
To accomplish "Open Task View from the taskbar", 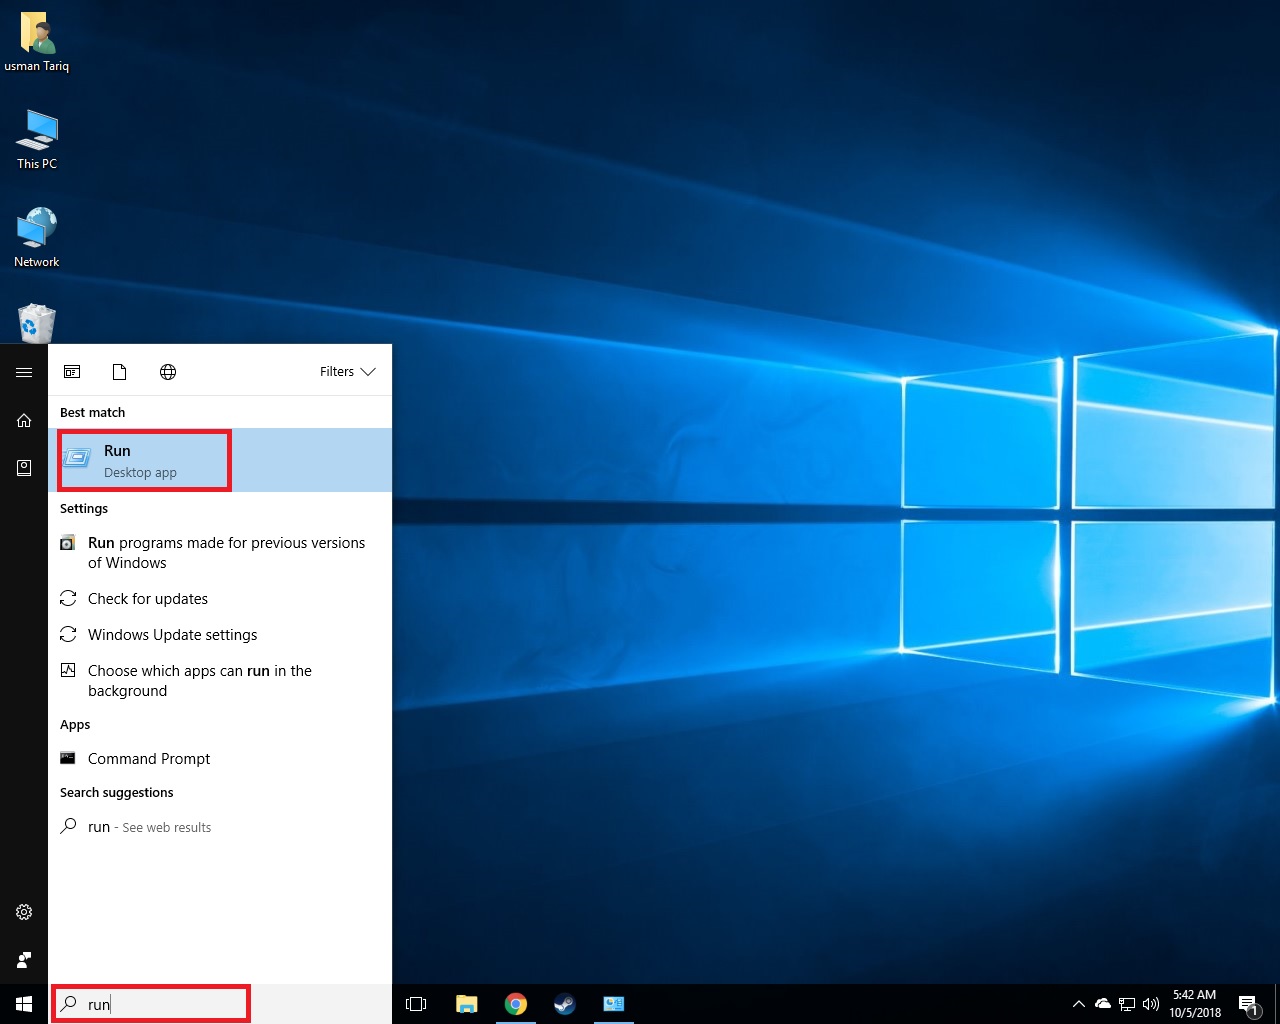I will tap(416, 1004).
